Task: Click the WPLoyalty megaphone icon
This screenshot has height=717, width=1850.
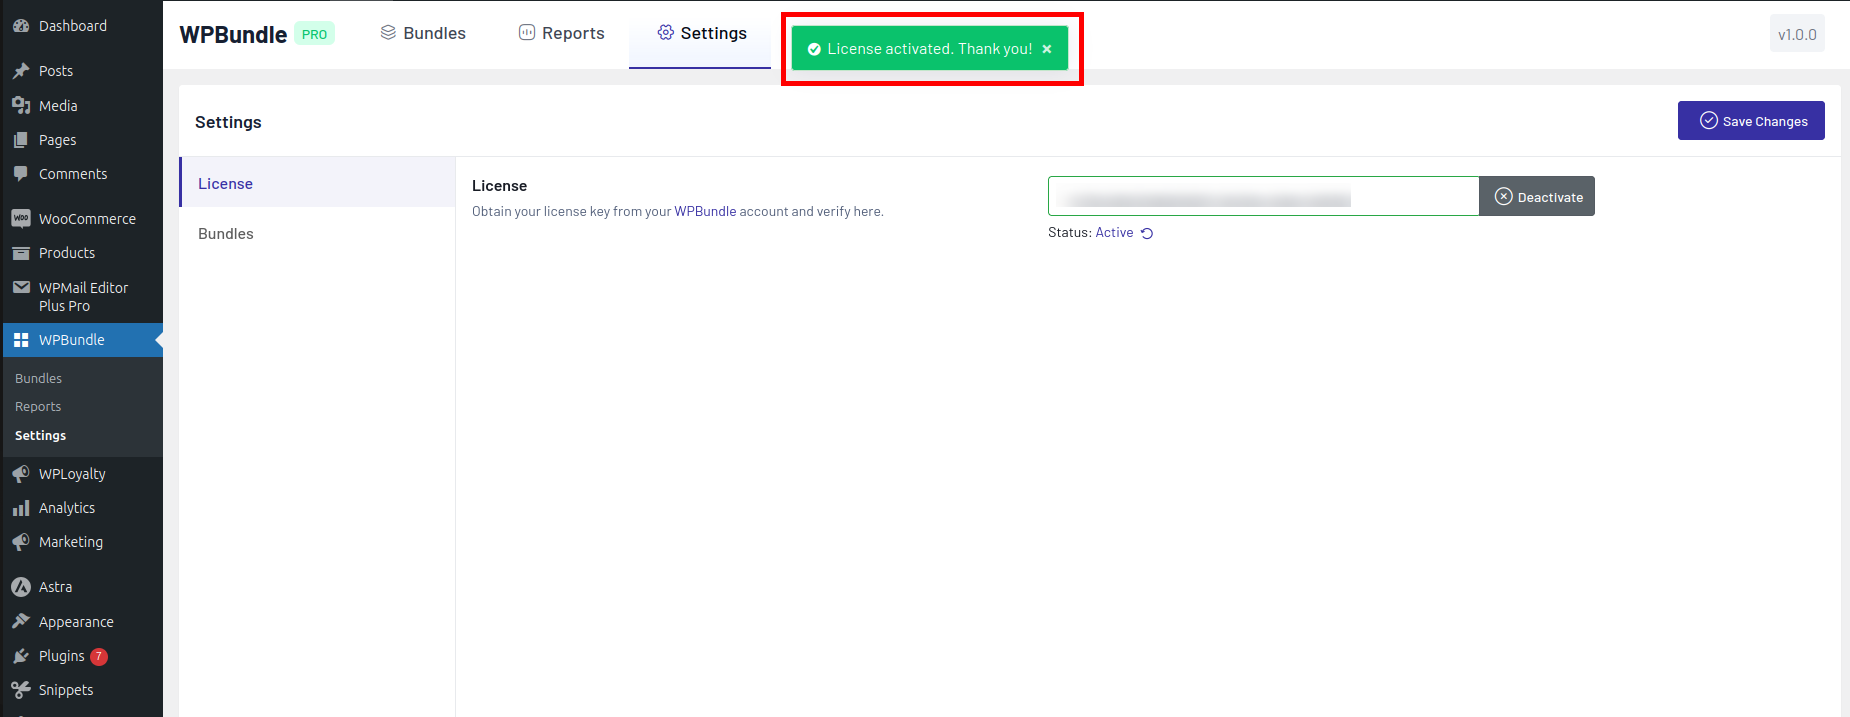Action: pos(21,474)
